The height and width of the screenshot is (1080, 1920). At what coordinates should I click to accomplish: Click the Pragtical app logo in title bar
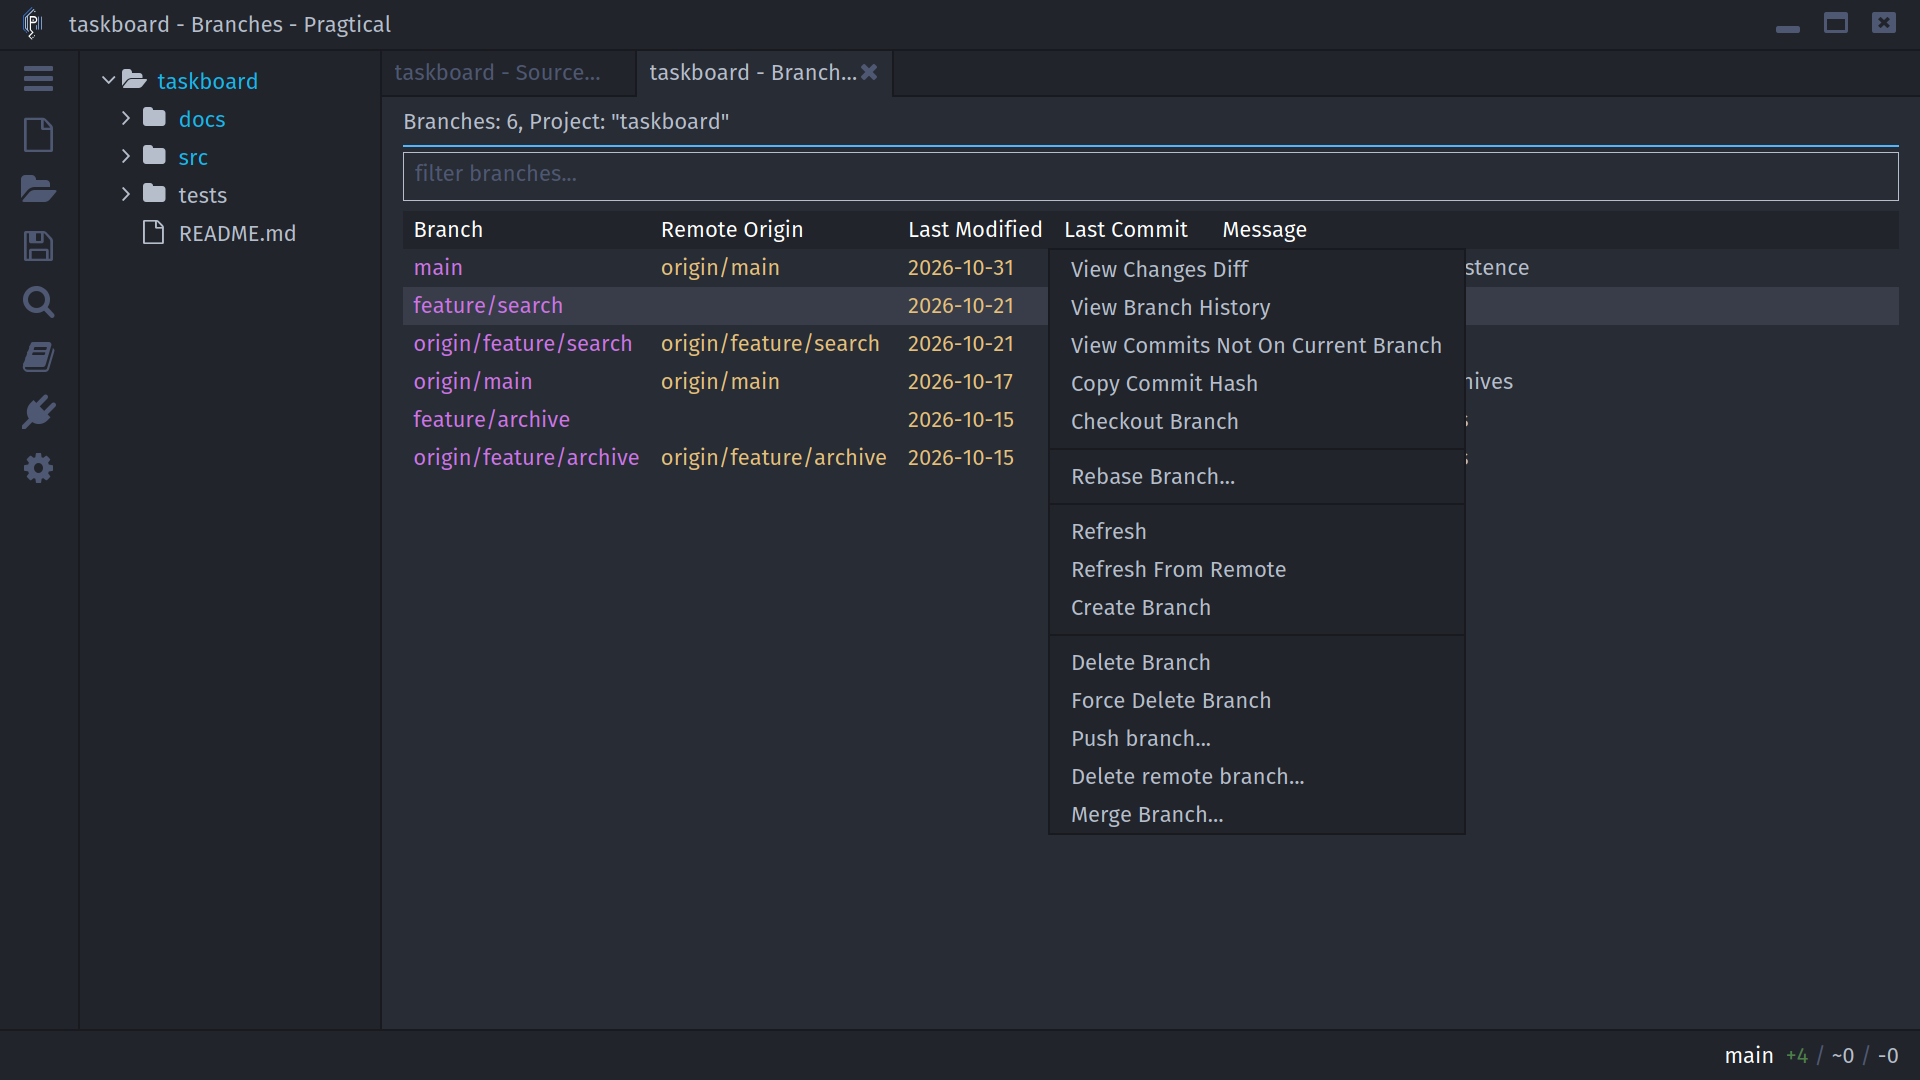[33, 24]
